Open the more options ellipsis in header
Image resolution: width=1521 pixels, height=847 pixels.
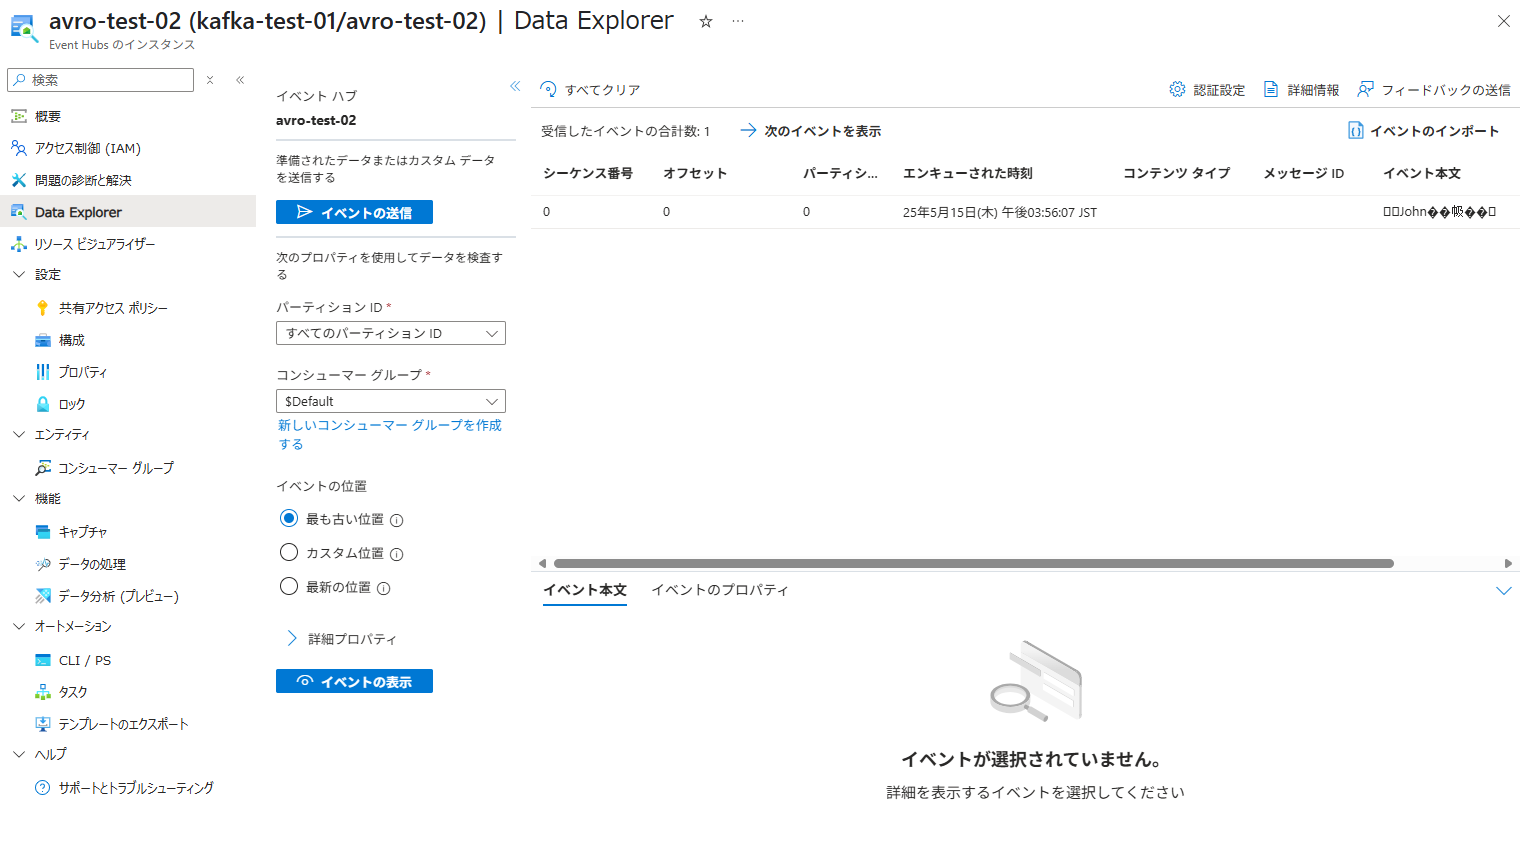click(x=738, y=21)
